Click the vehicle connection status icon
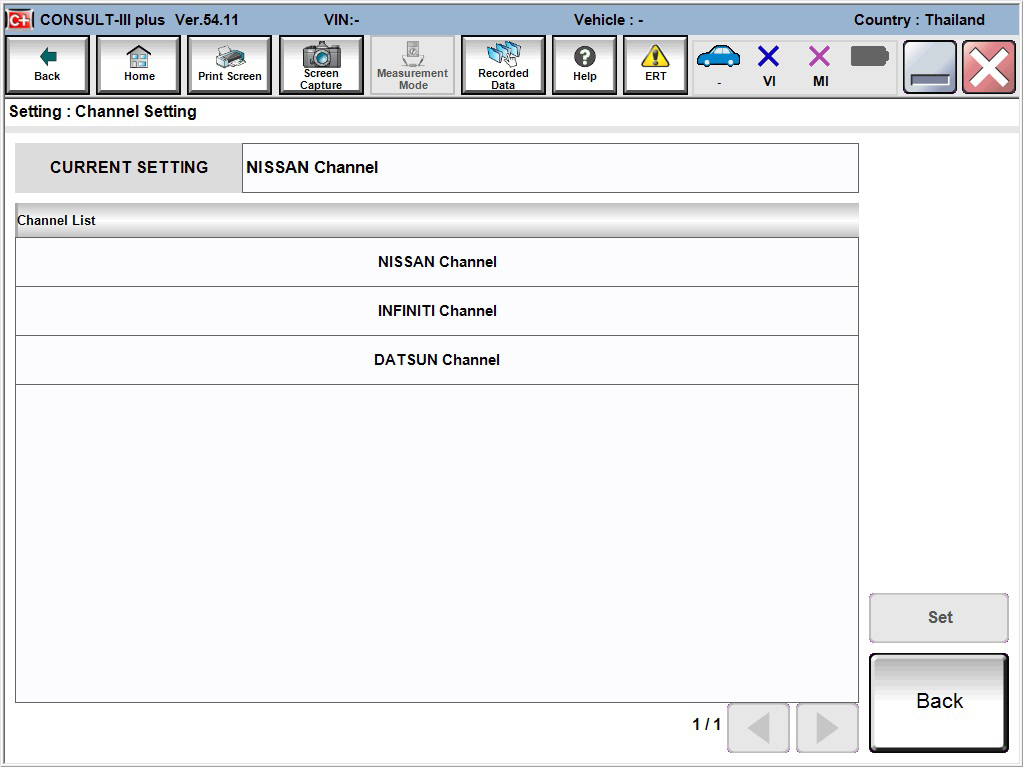Image resolution: width=1023 pixels, height=767 pixels. [x=718, y=60]
